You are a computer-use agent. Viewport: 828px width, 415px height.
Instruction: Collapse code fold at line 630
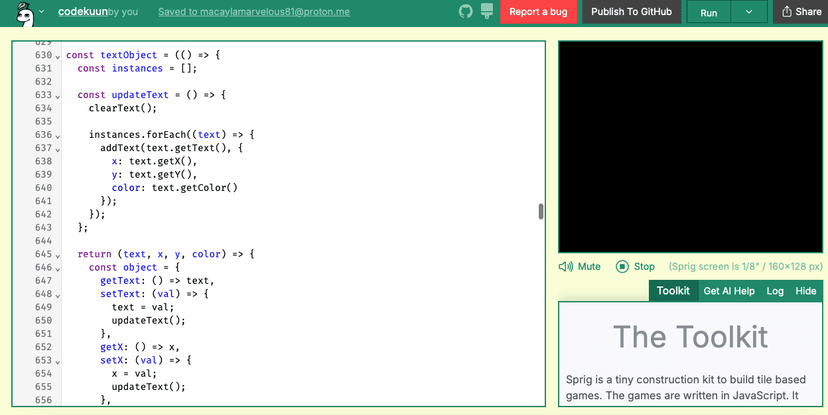[x=58, y=56]
